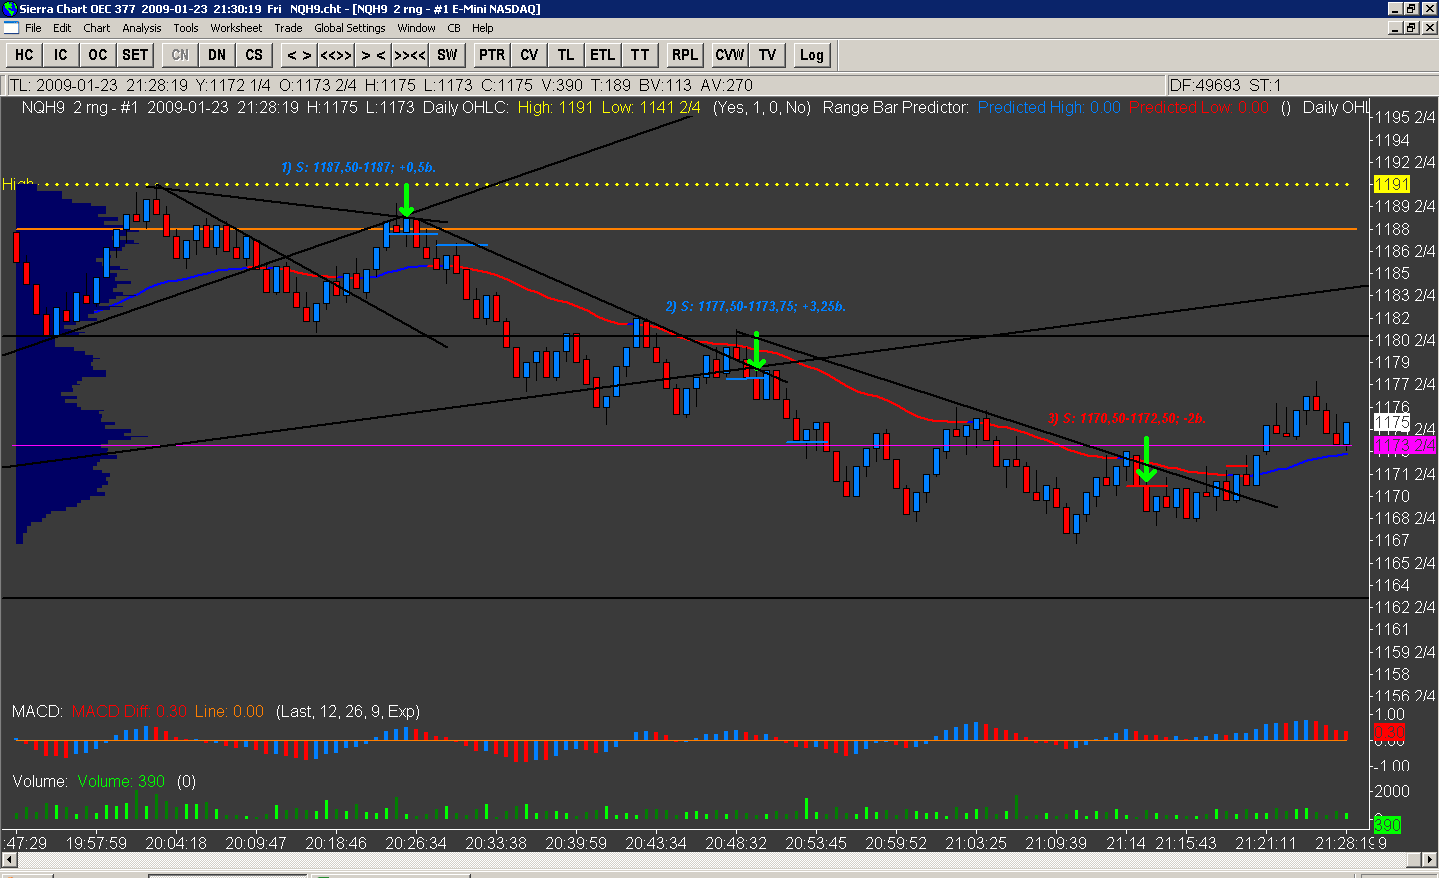The image size is (1439, 878).
Task: Restore the inner chart window
Action: pos(1412,28)
